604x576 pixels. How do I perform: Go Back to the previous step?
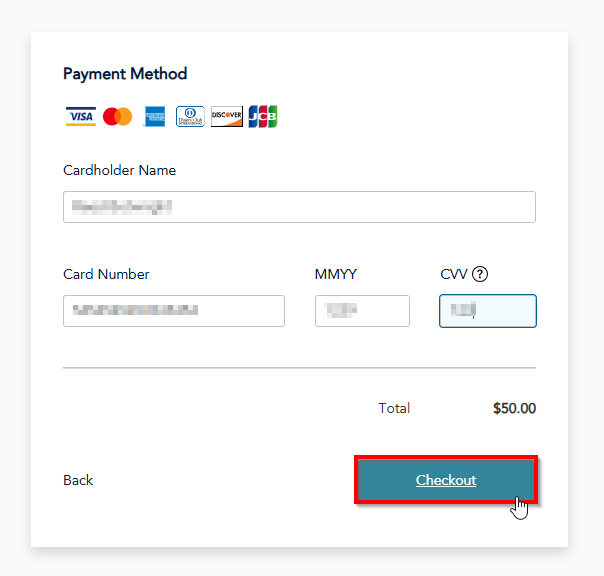78,480
